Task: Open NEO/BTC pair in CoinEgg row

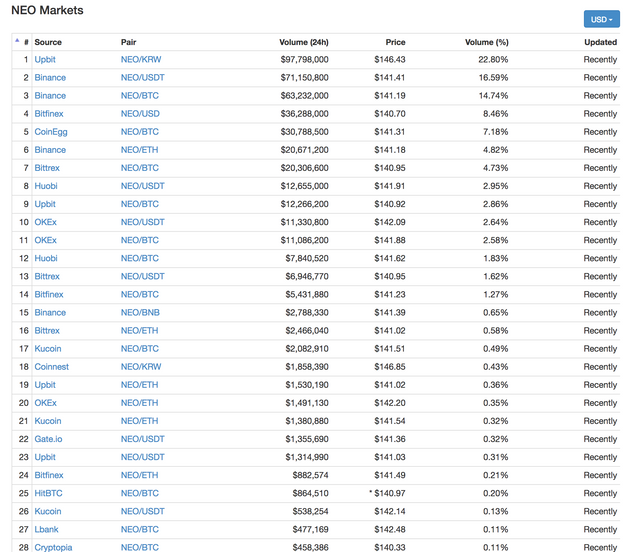Action: (140, 132)
